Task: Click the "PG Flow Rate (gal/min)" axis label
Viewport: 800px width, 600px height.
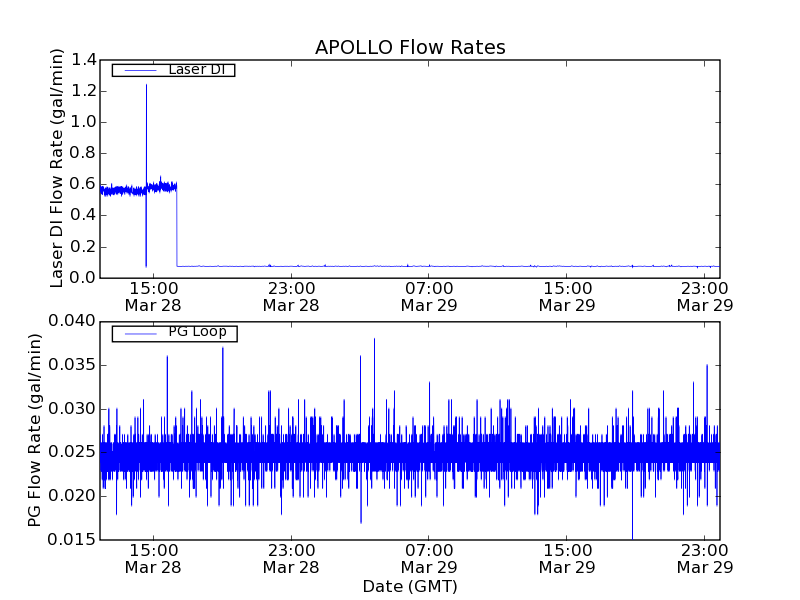Action: pyautogui.click(x=34, y=430)
